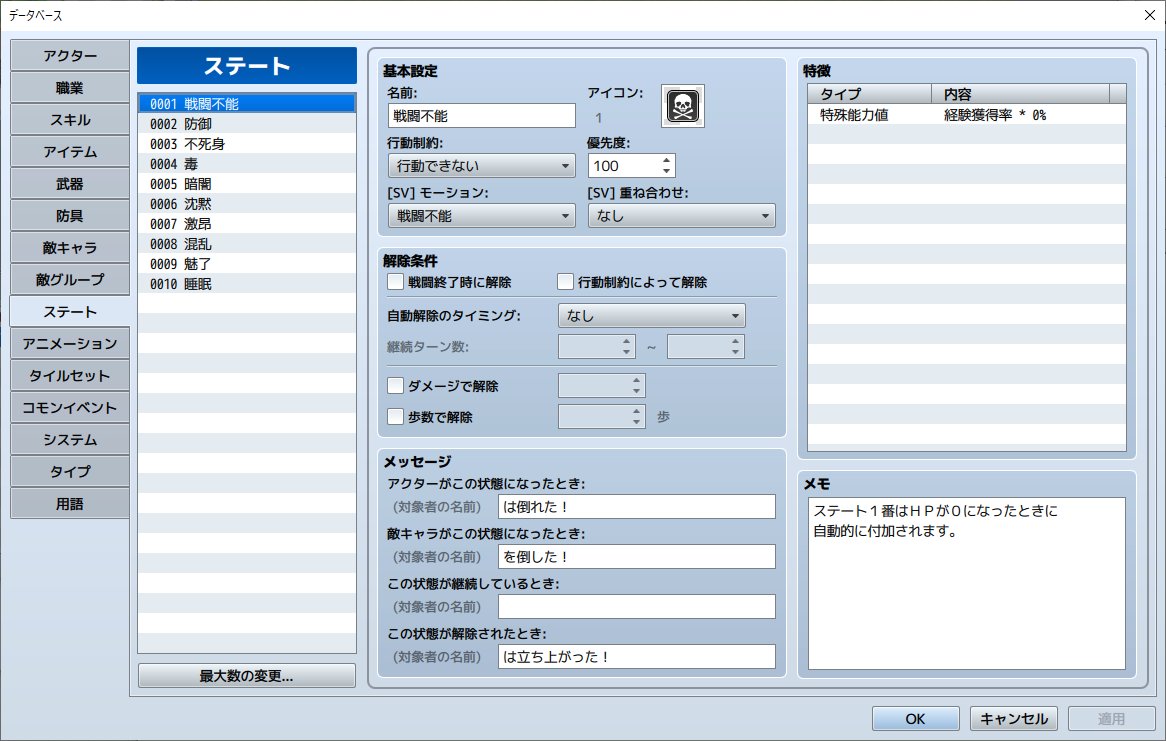Enable the ダメージで解除 checkbox

(395, 385)
